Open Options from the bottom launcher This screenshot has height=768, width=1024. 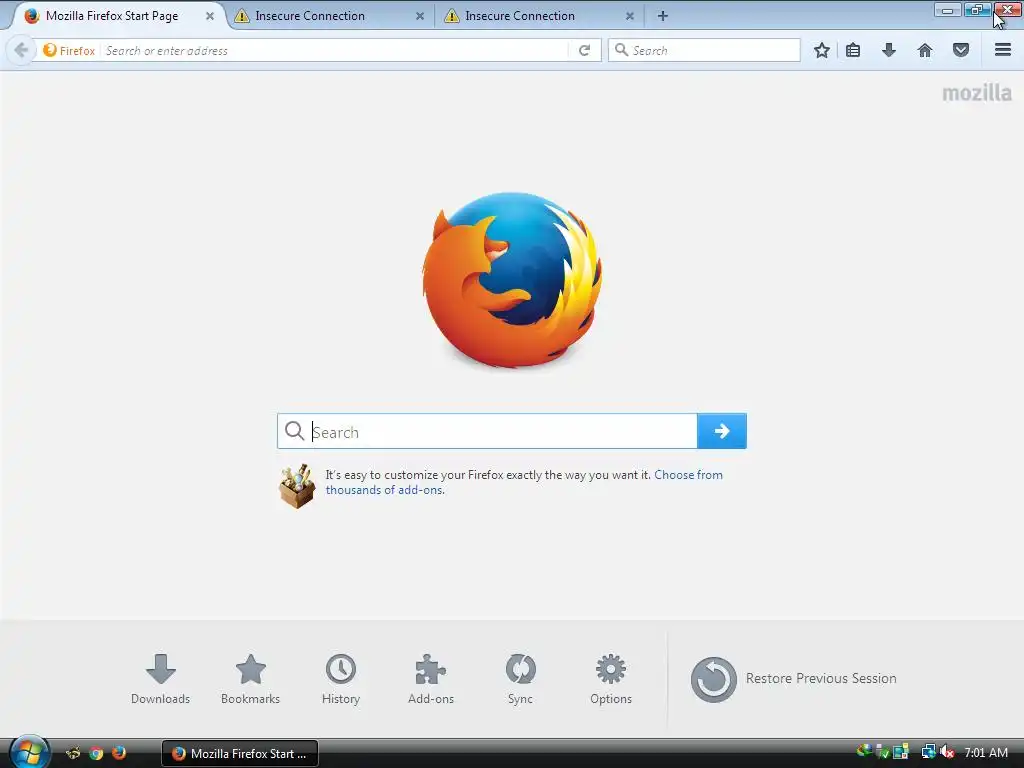point(611,679)
